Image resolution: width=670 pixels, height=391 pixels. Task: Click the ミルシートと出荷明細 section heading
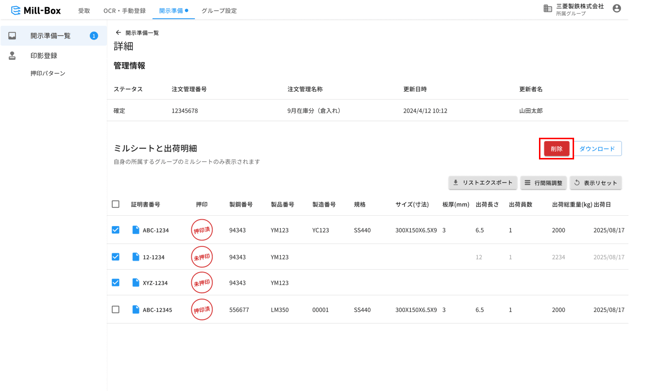point(155,148)
